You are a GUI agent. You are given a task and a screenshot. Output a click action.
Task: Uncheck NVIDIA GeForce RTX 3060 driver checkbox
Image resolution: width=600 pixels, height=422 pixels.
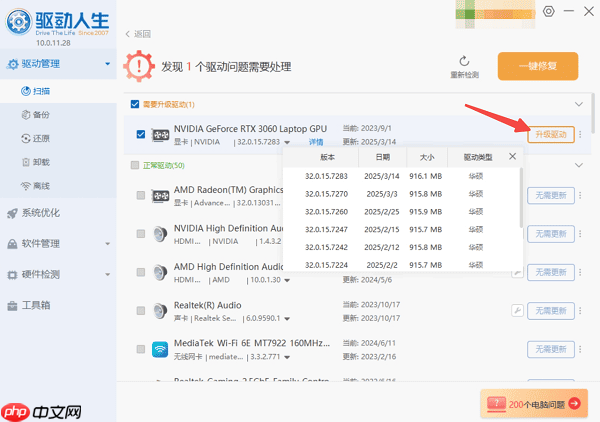pos(141,134)
